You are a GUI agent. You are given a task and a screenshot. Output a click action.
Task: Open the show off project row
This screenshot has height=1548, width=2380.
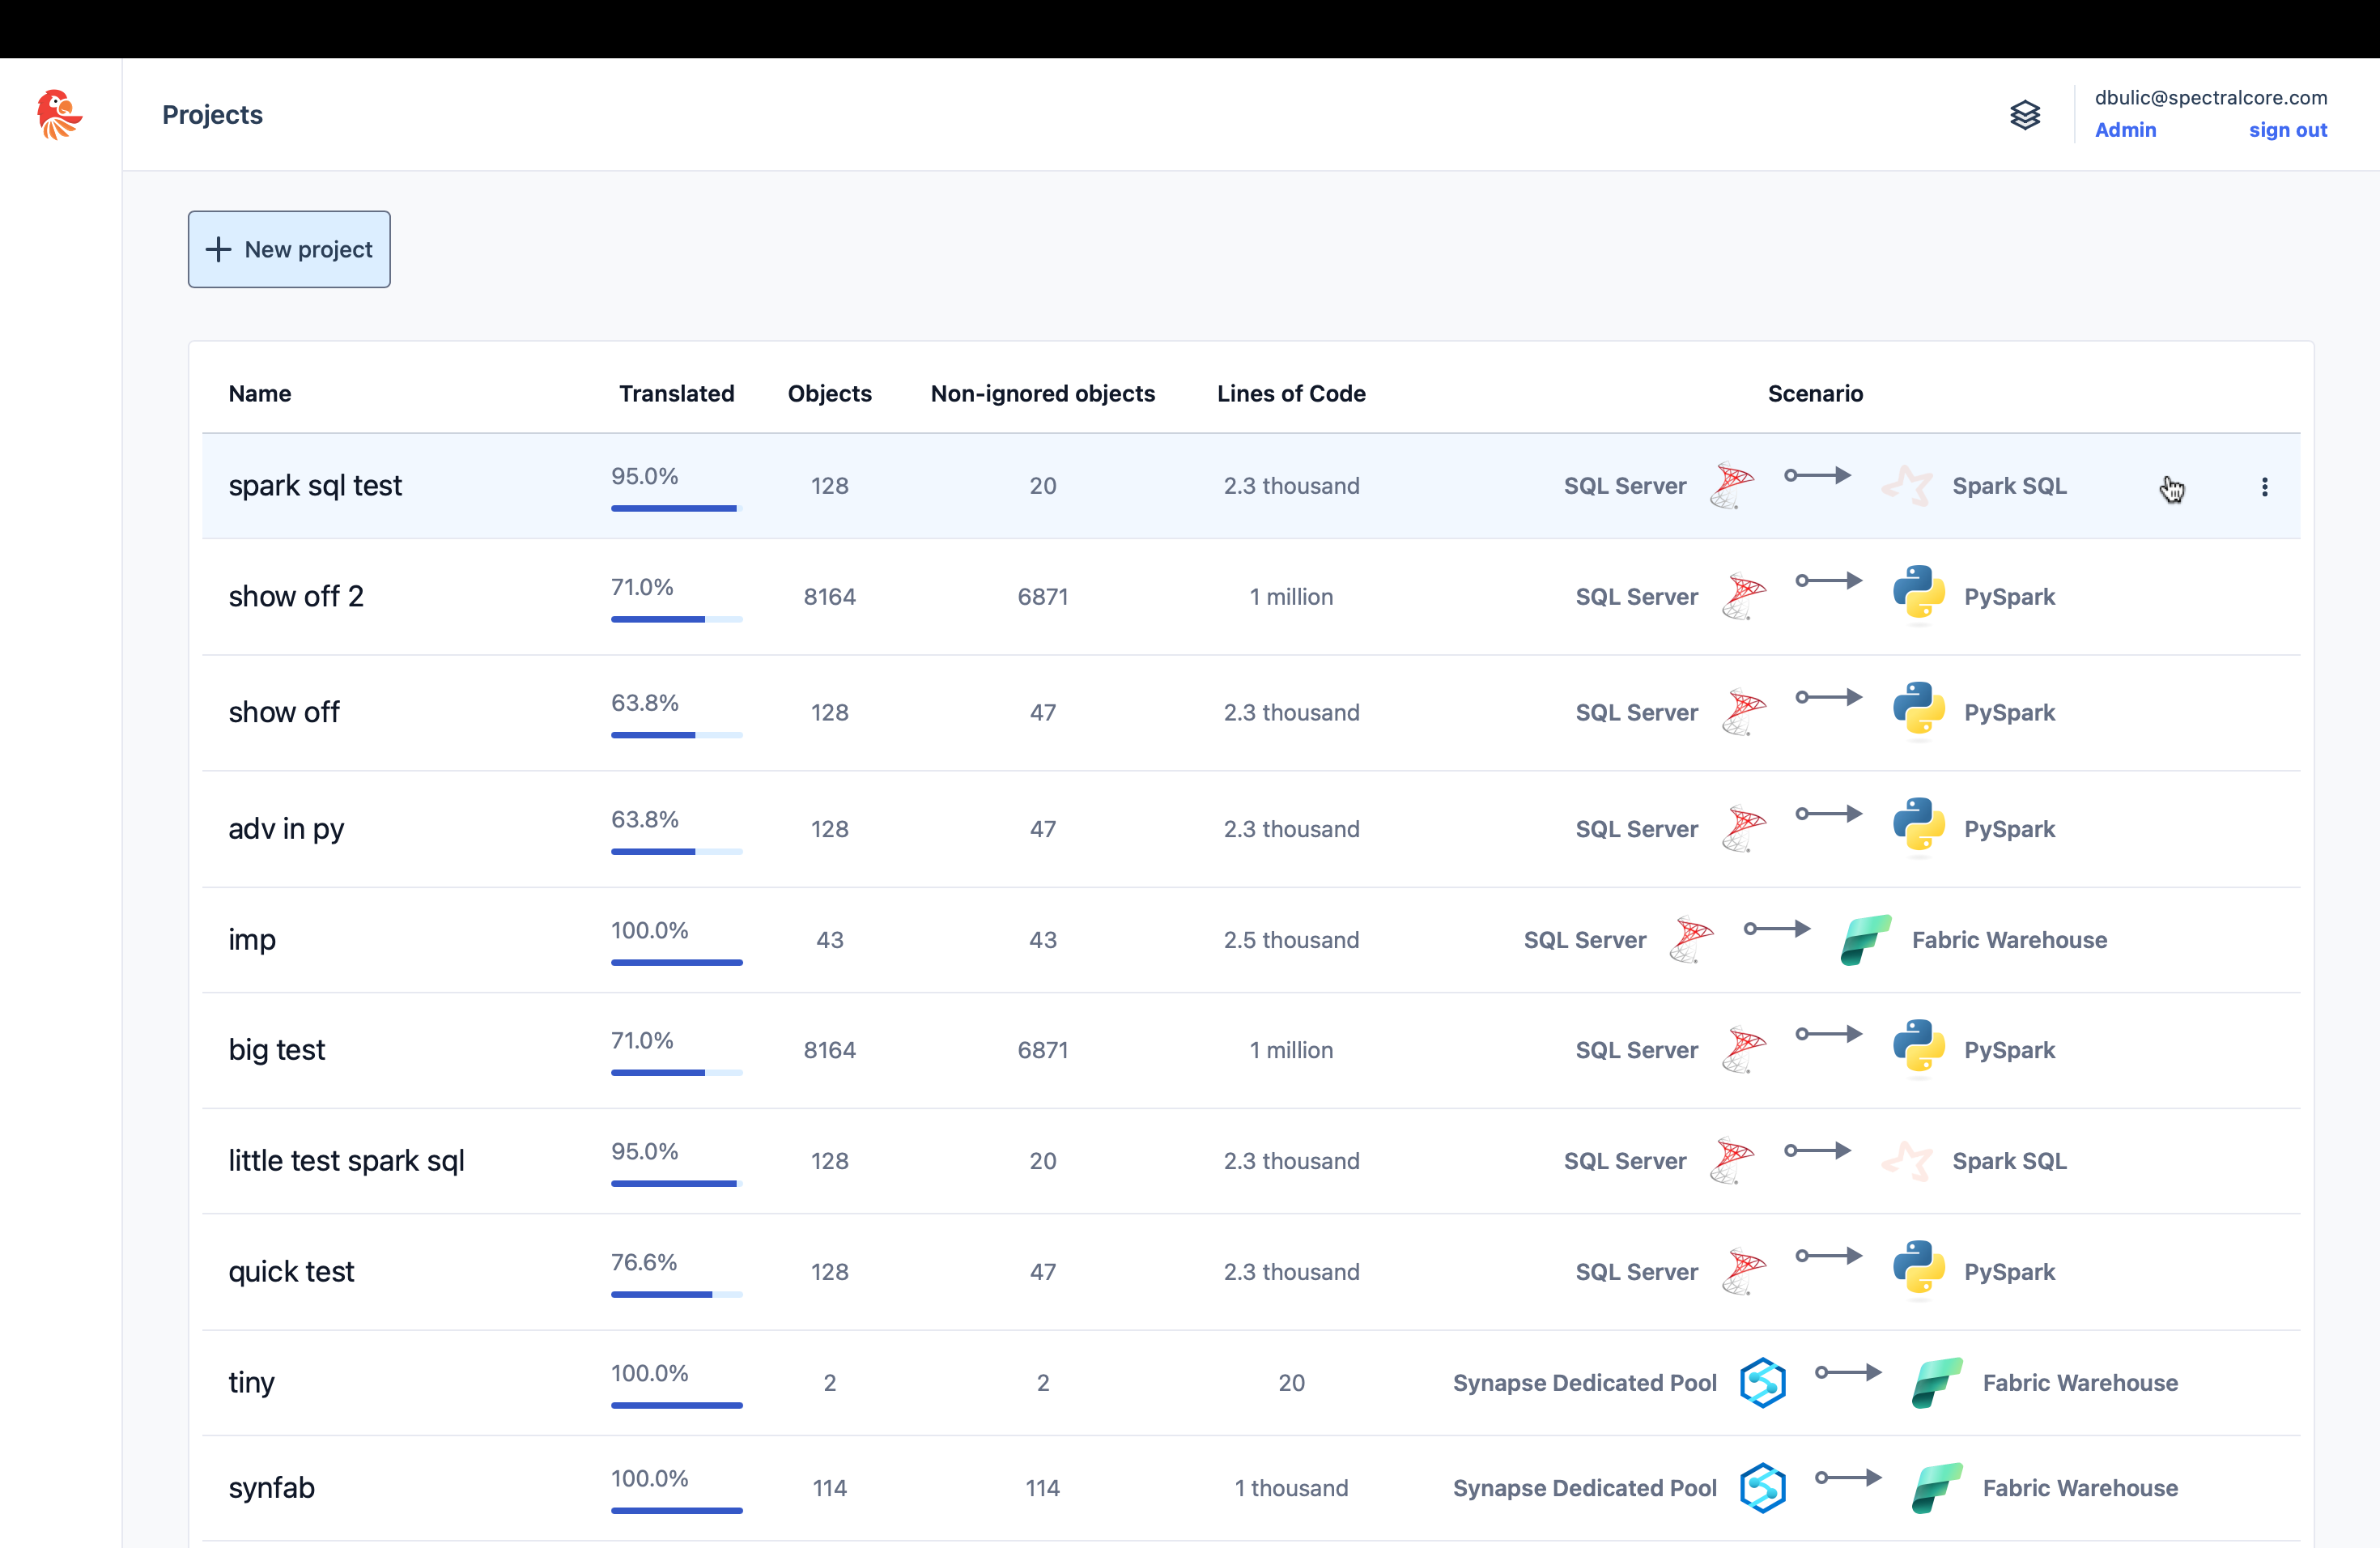[x=284, y=712]
